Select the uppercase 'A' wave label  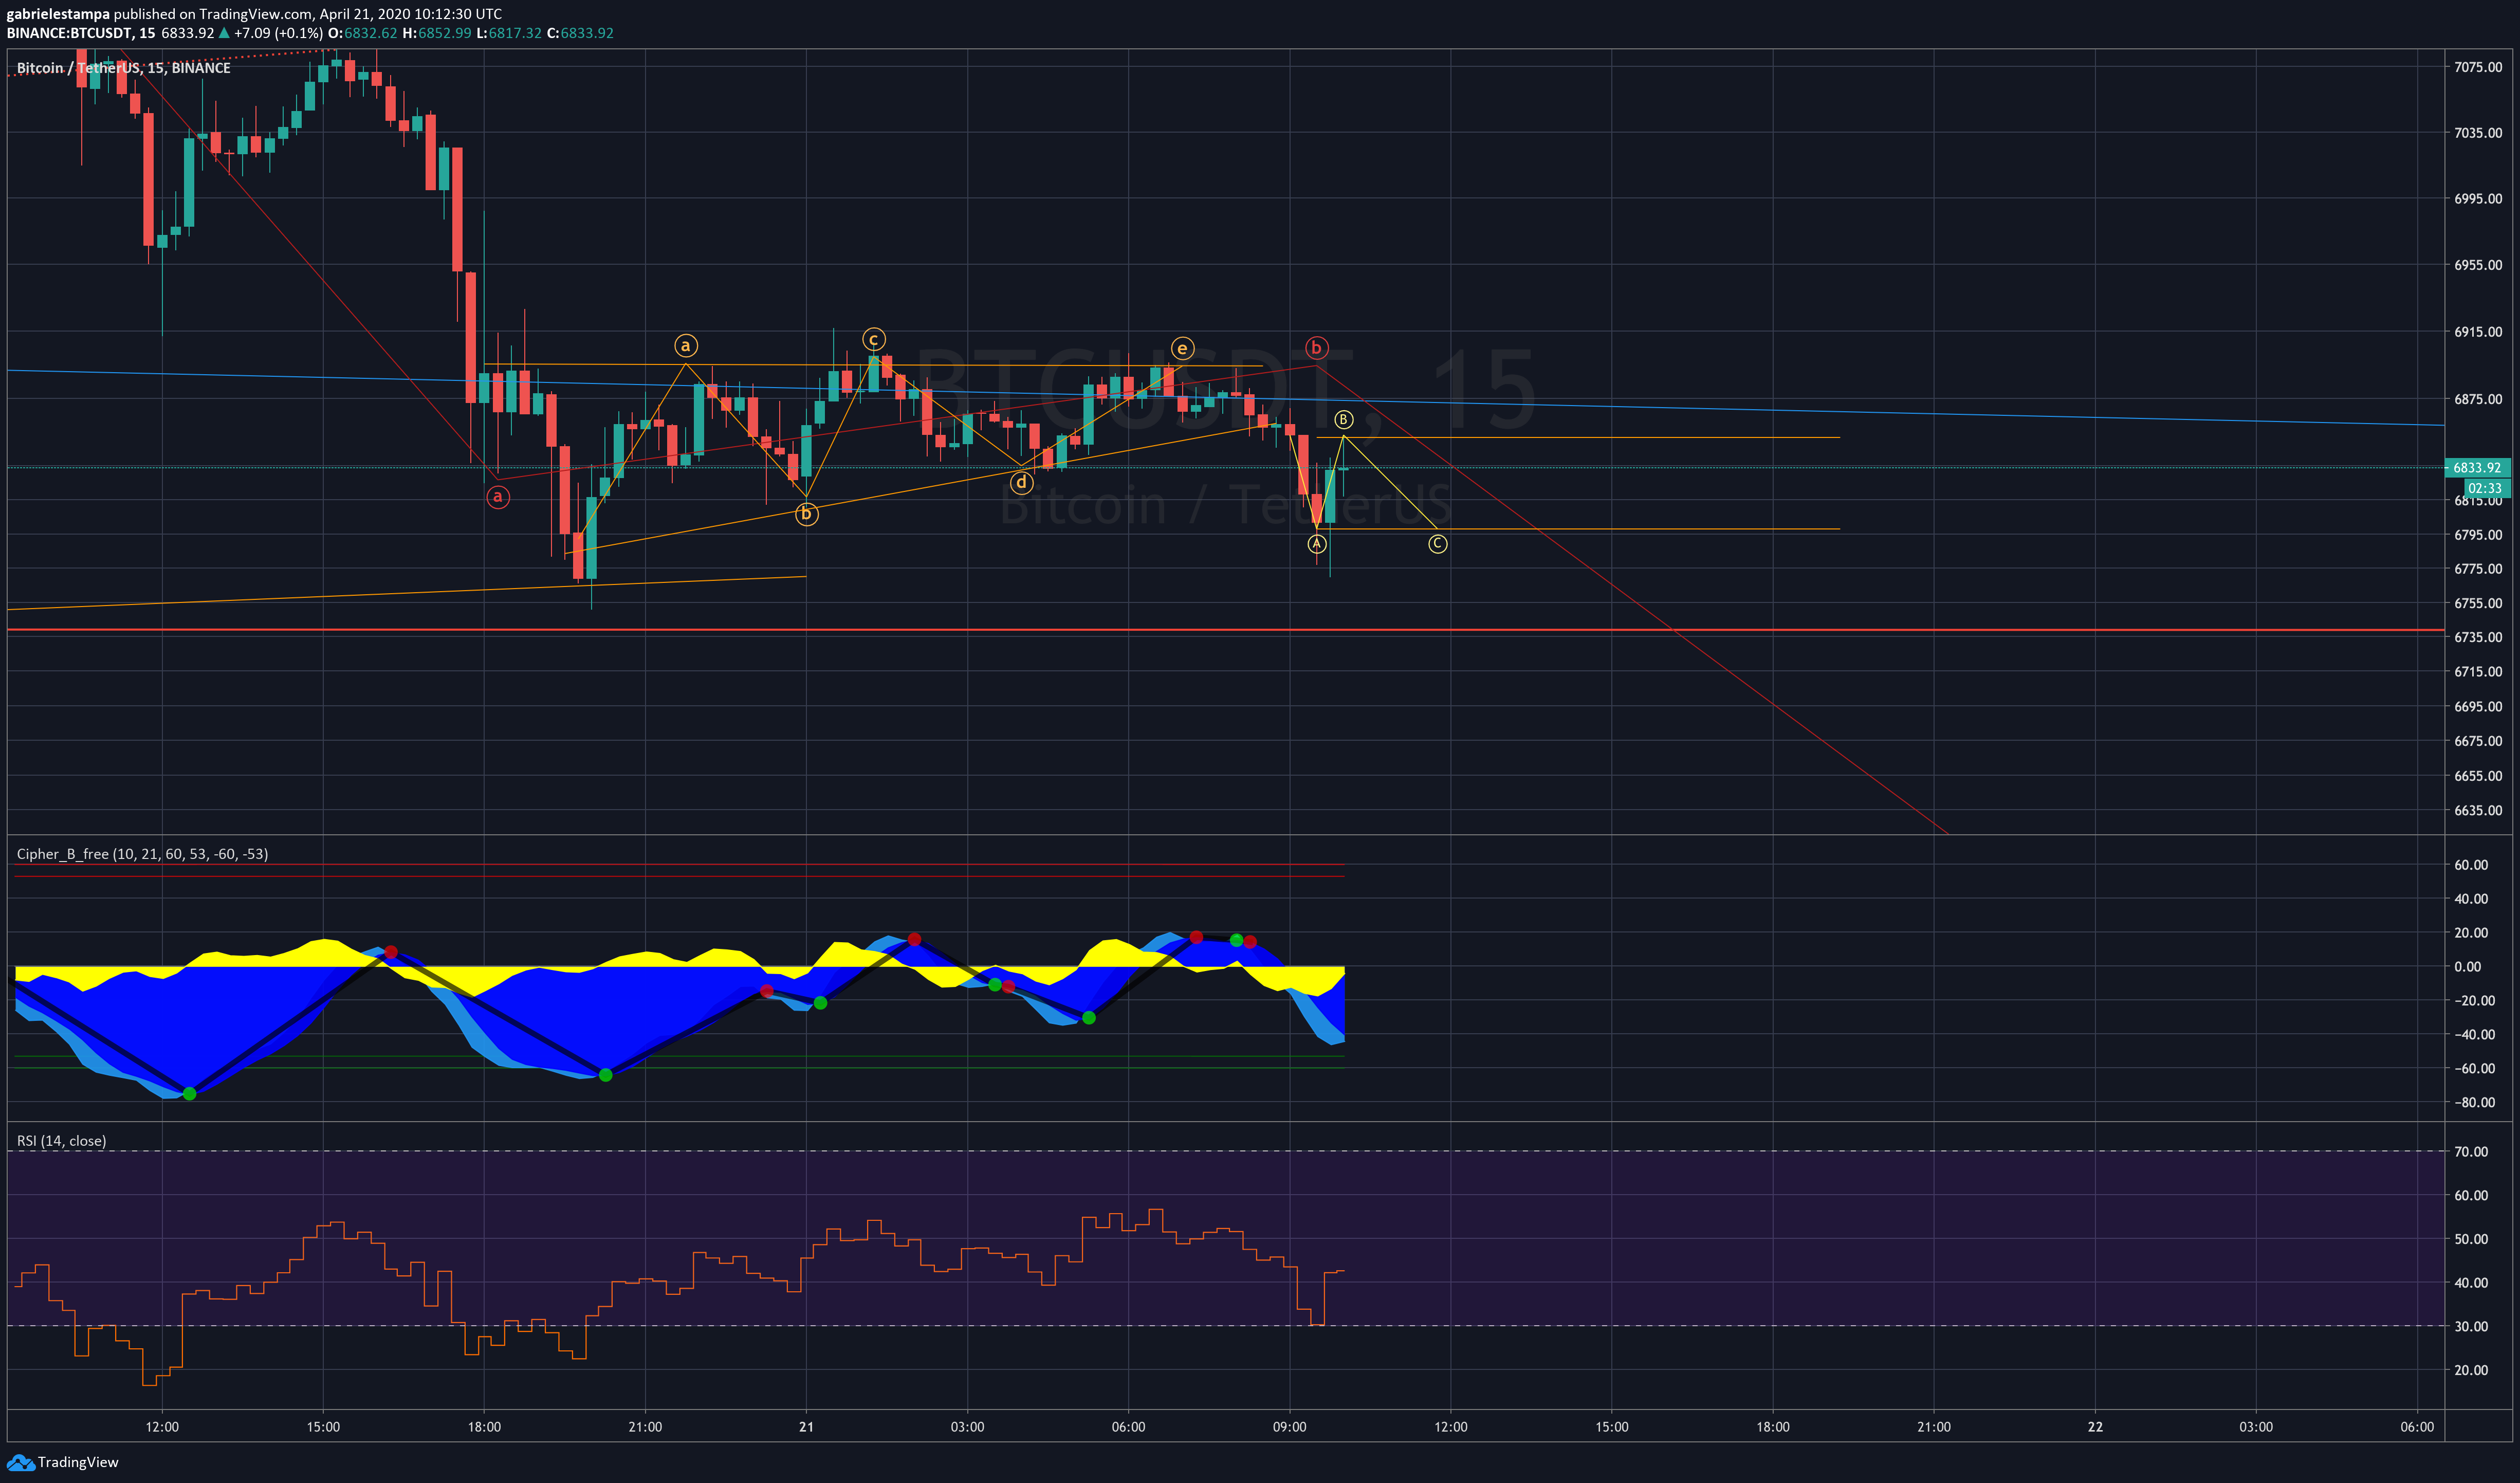pyautogui.click(x=1317, y=544)
